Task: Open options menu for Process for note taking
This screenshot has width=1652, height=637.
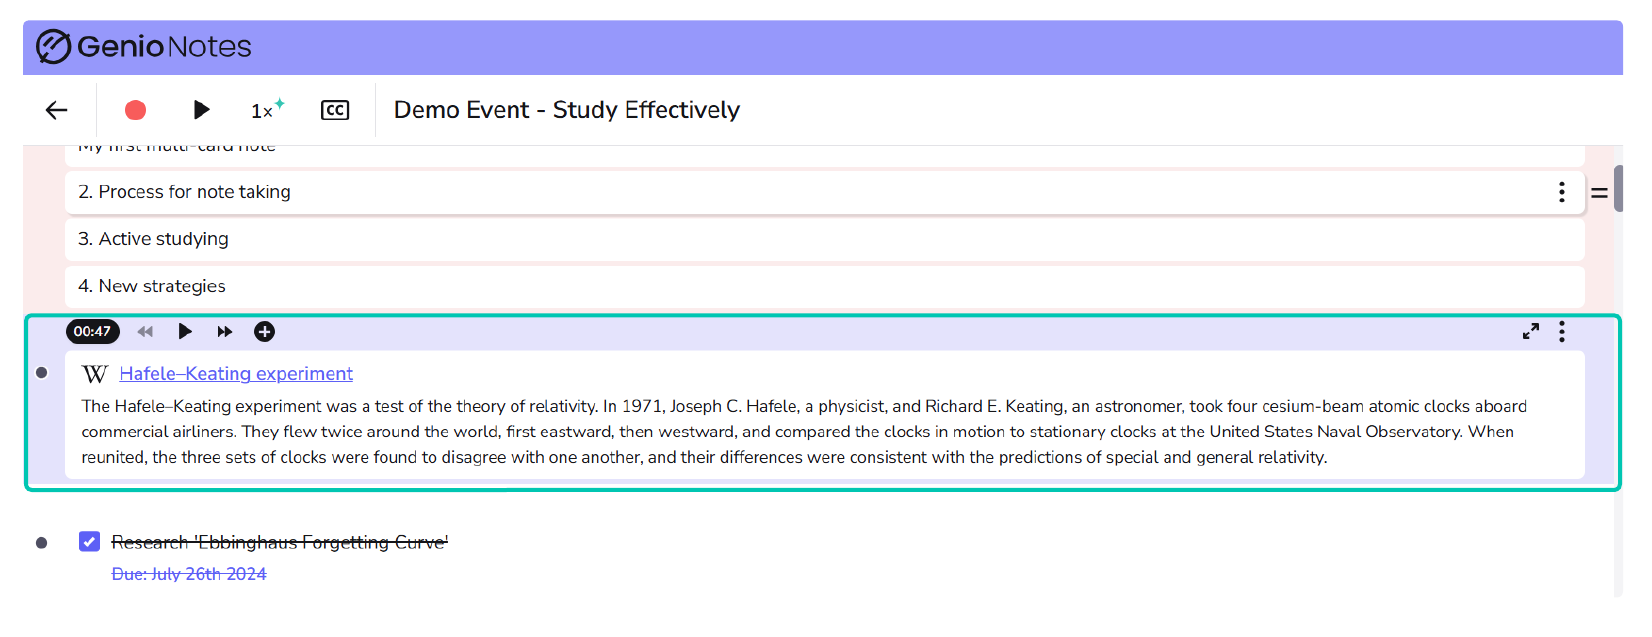Action: coord(1562,192)
